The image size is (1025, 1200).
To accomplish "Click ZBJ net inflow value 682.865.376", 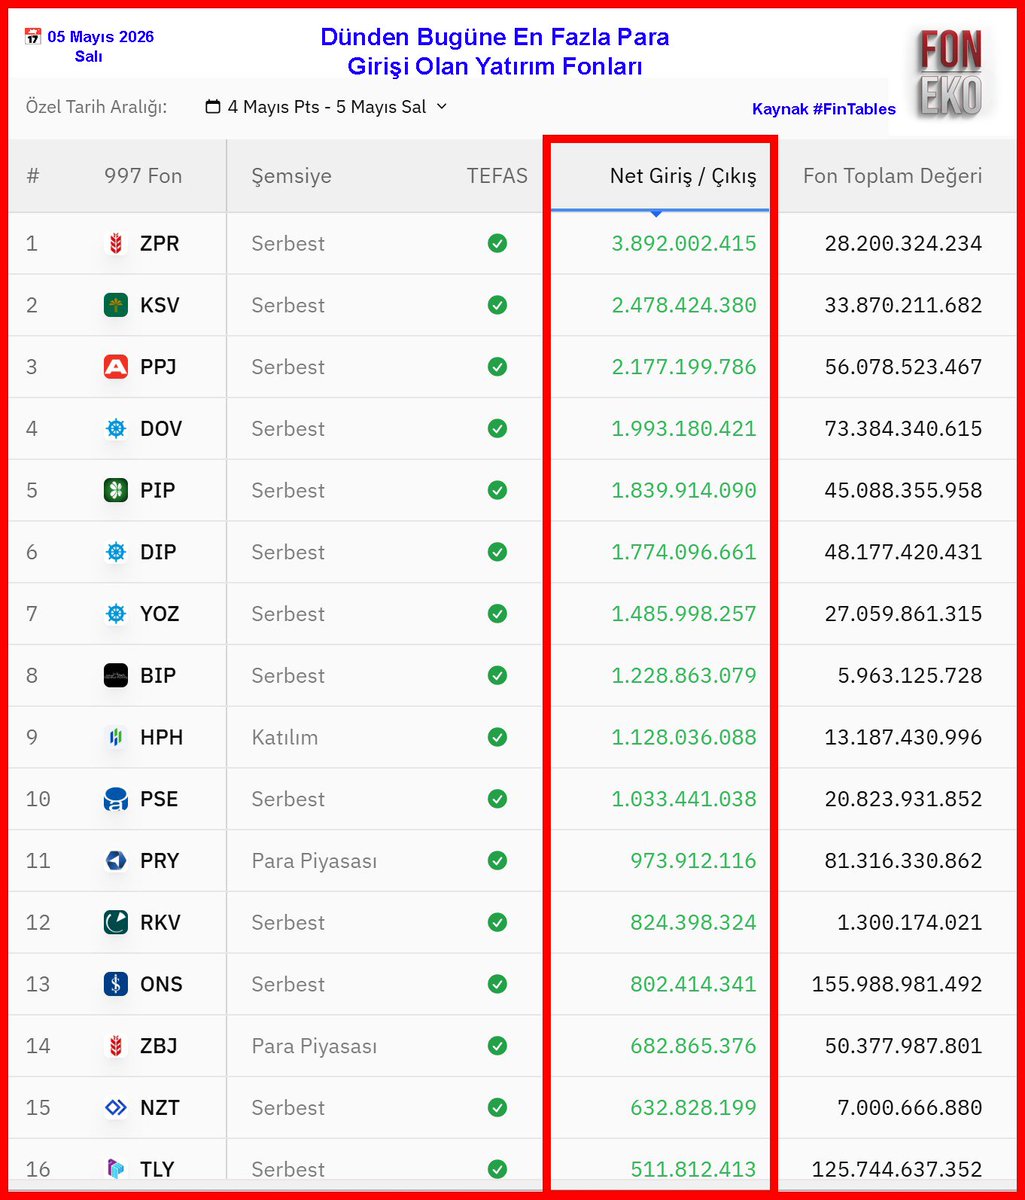I will 693,1046.
